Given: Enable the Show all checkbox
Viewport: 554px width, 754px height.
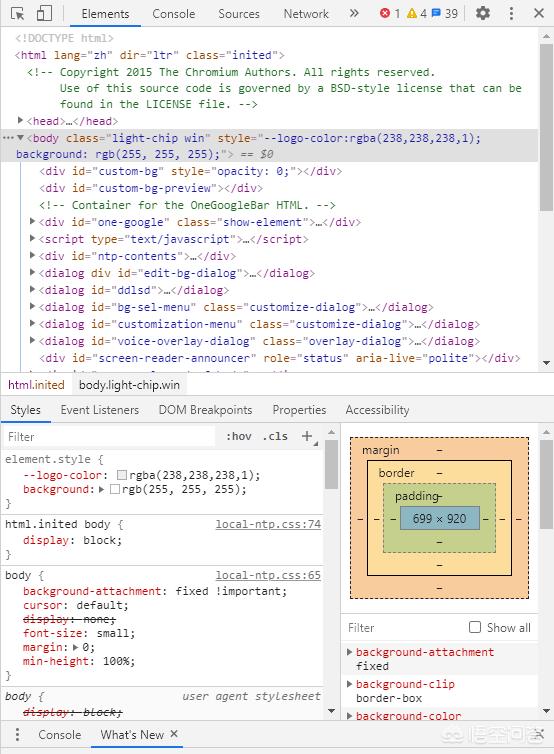Looking at the screenshot, I should (475, 627).
